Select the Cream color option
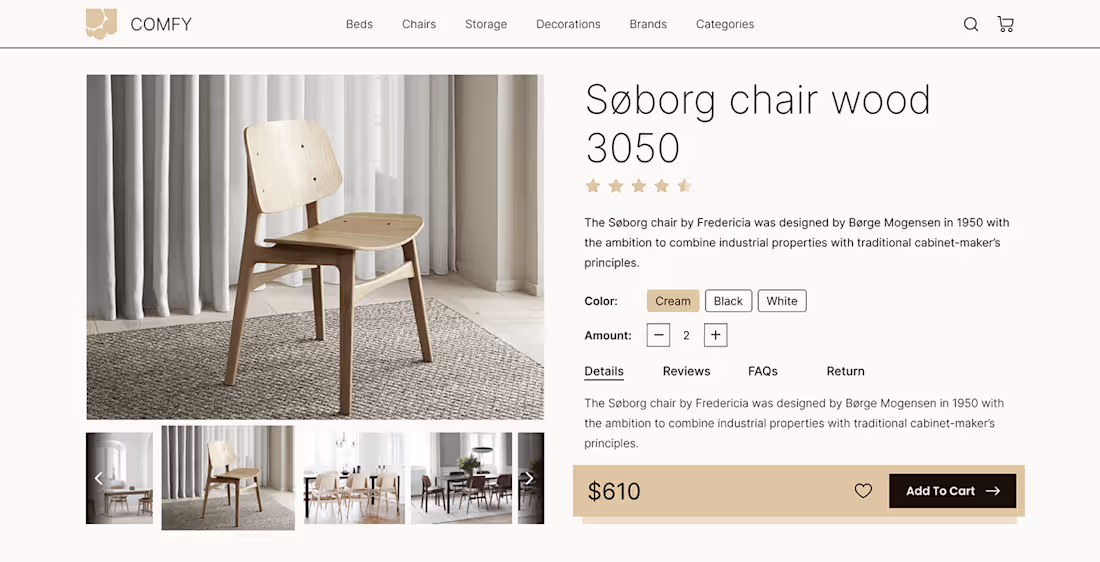This screenshot has height=562, width=1100. pyautogui.click(x=673, y=301)
